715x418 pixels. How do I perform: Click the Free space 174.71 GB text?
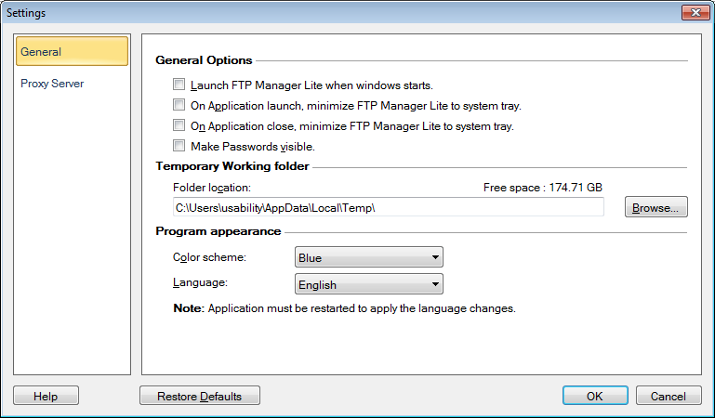point(542,187)
